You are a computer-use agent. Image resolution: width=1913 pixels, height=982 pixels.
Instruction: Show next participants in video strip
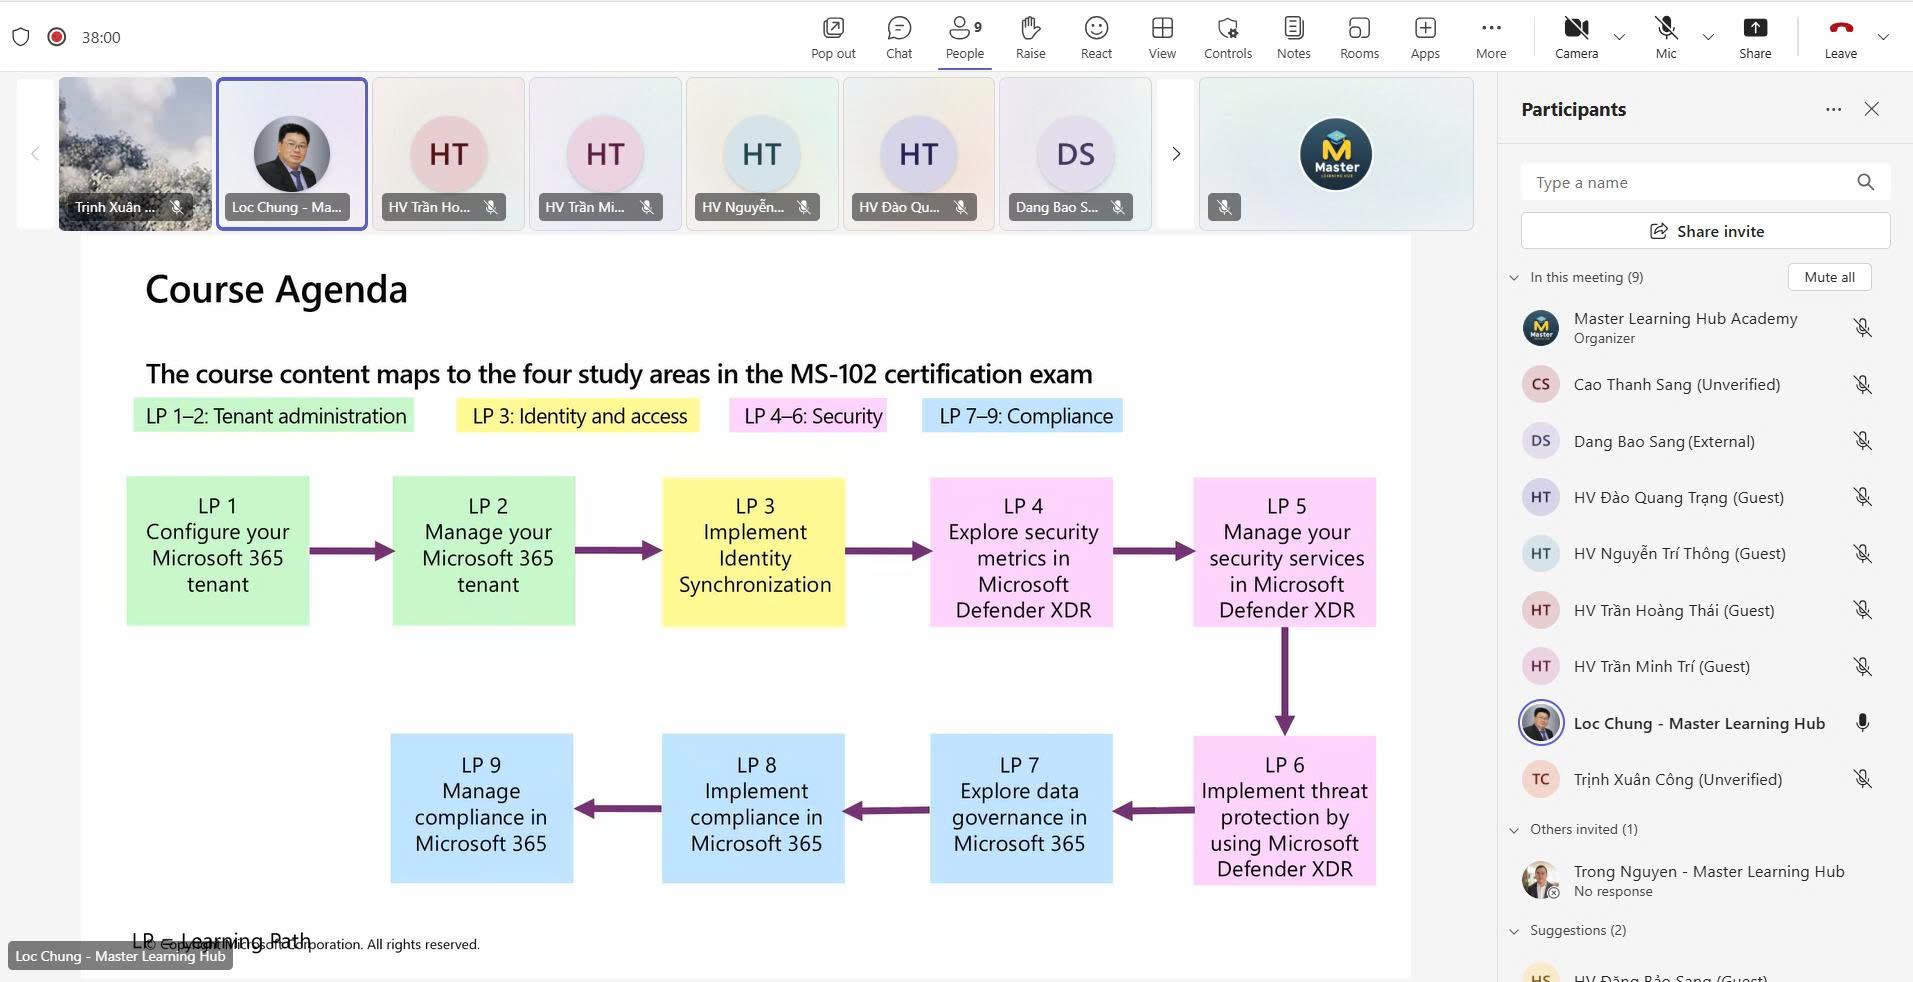[x=1176, y=154]
